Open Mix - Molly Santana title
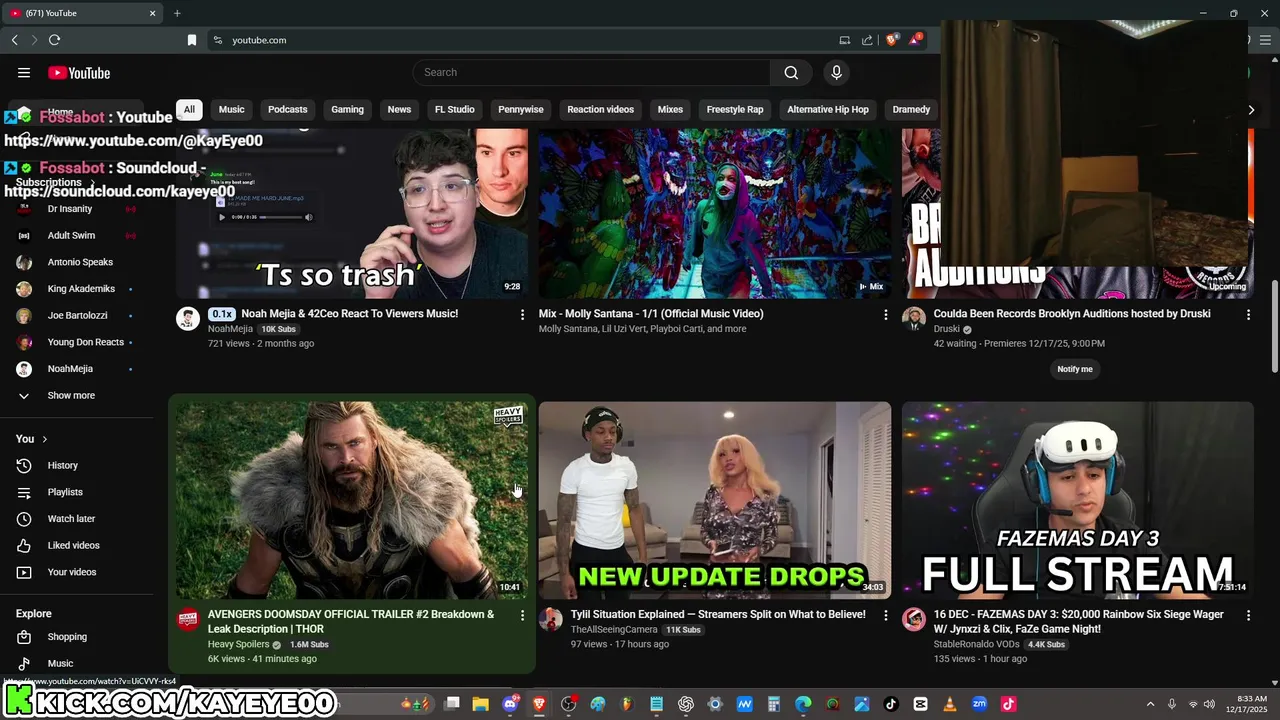Screen dimensions: 1280x720 [651, 314]
